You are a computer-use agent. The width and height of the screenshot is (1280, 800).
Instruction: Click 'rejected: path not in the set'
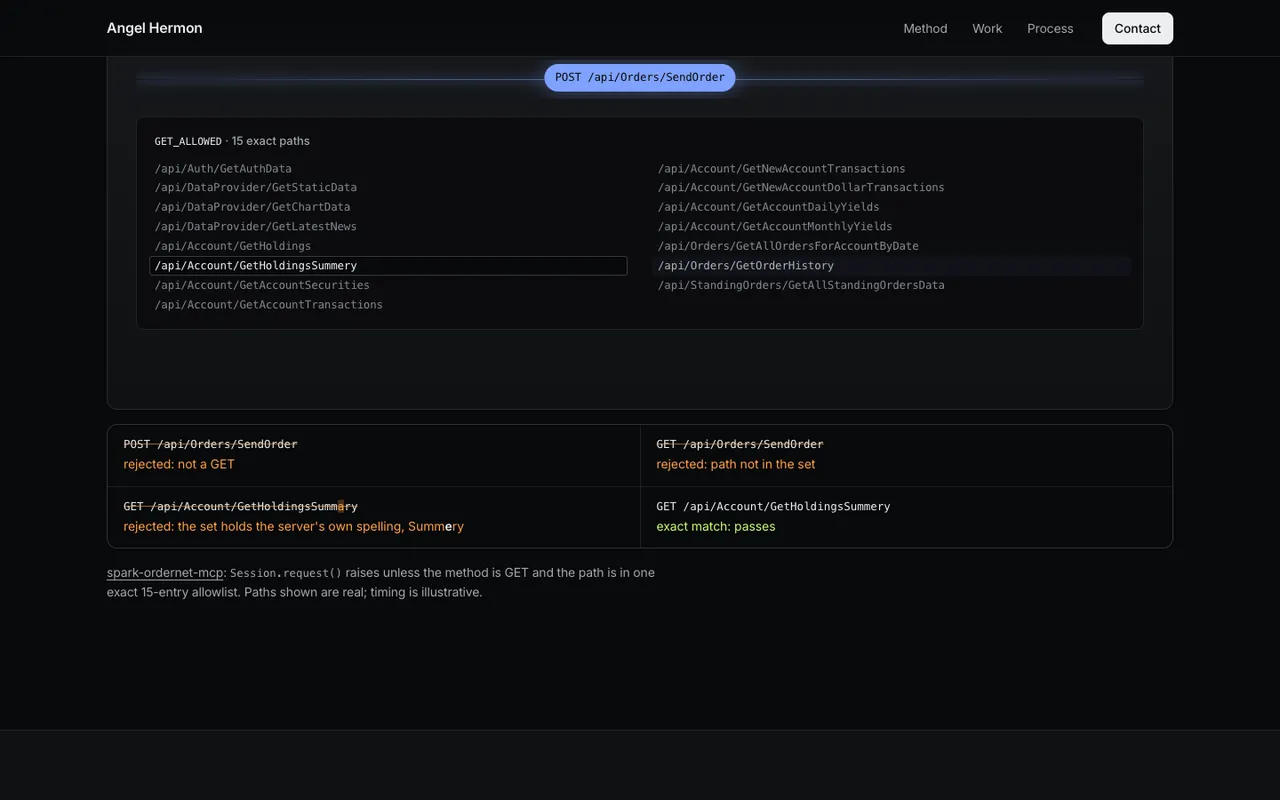[735, 464]
